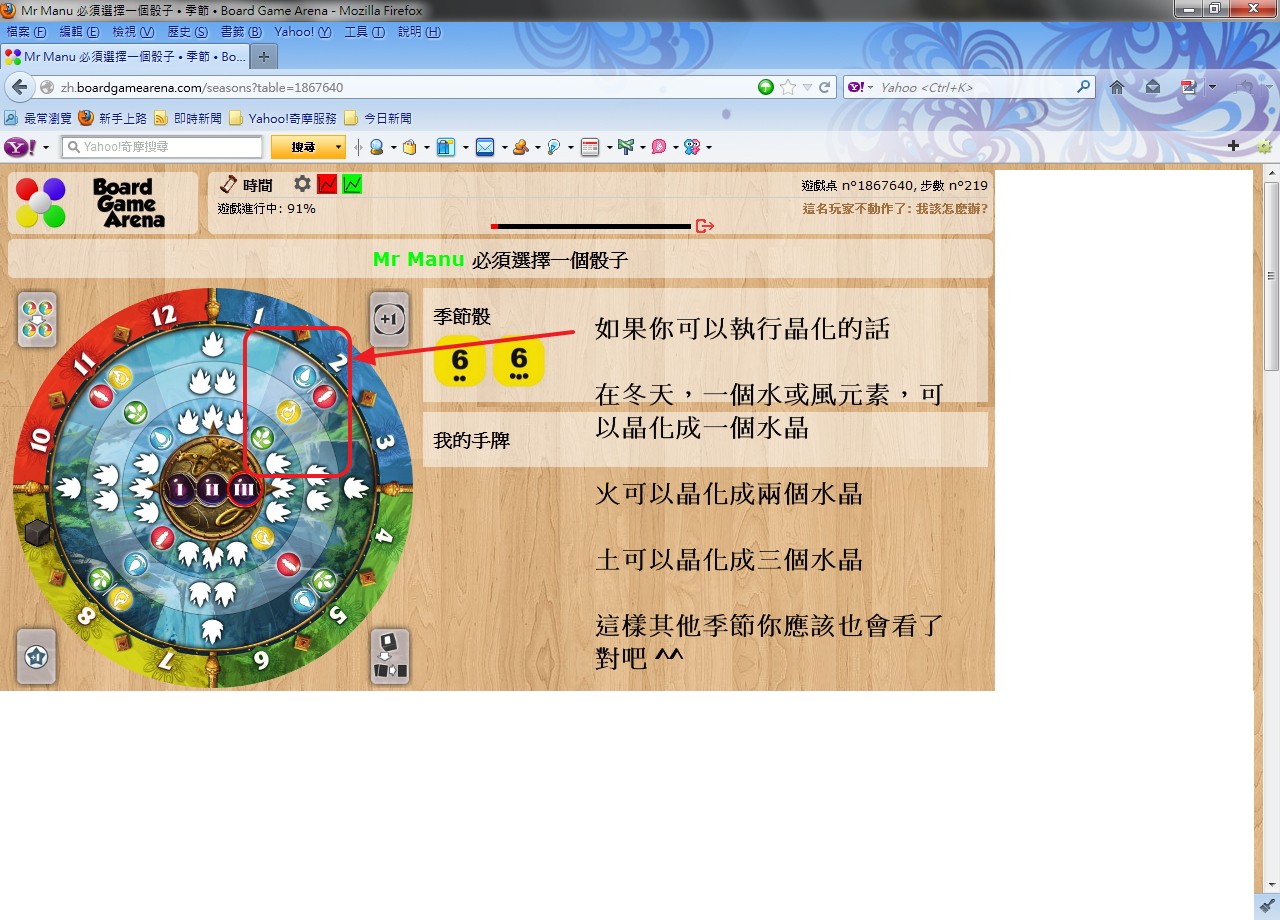
Task: Open the 歷史 (S) menu
Action: [187, 32]
